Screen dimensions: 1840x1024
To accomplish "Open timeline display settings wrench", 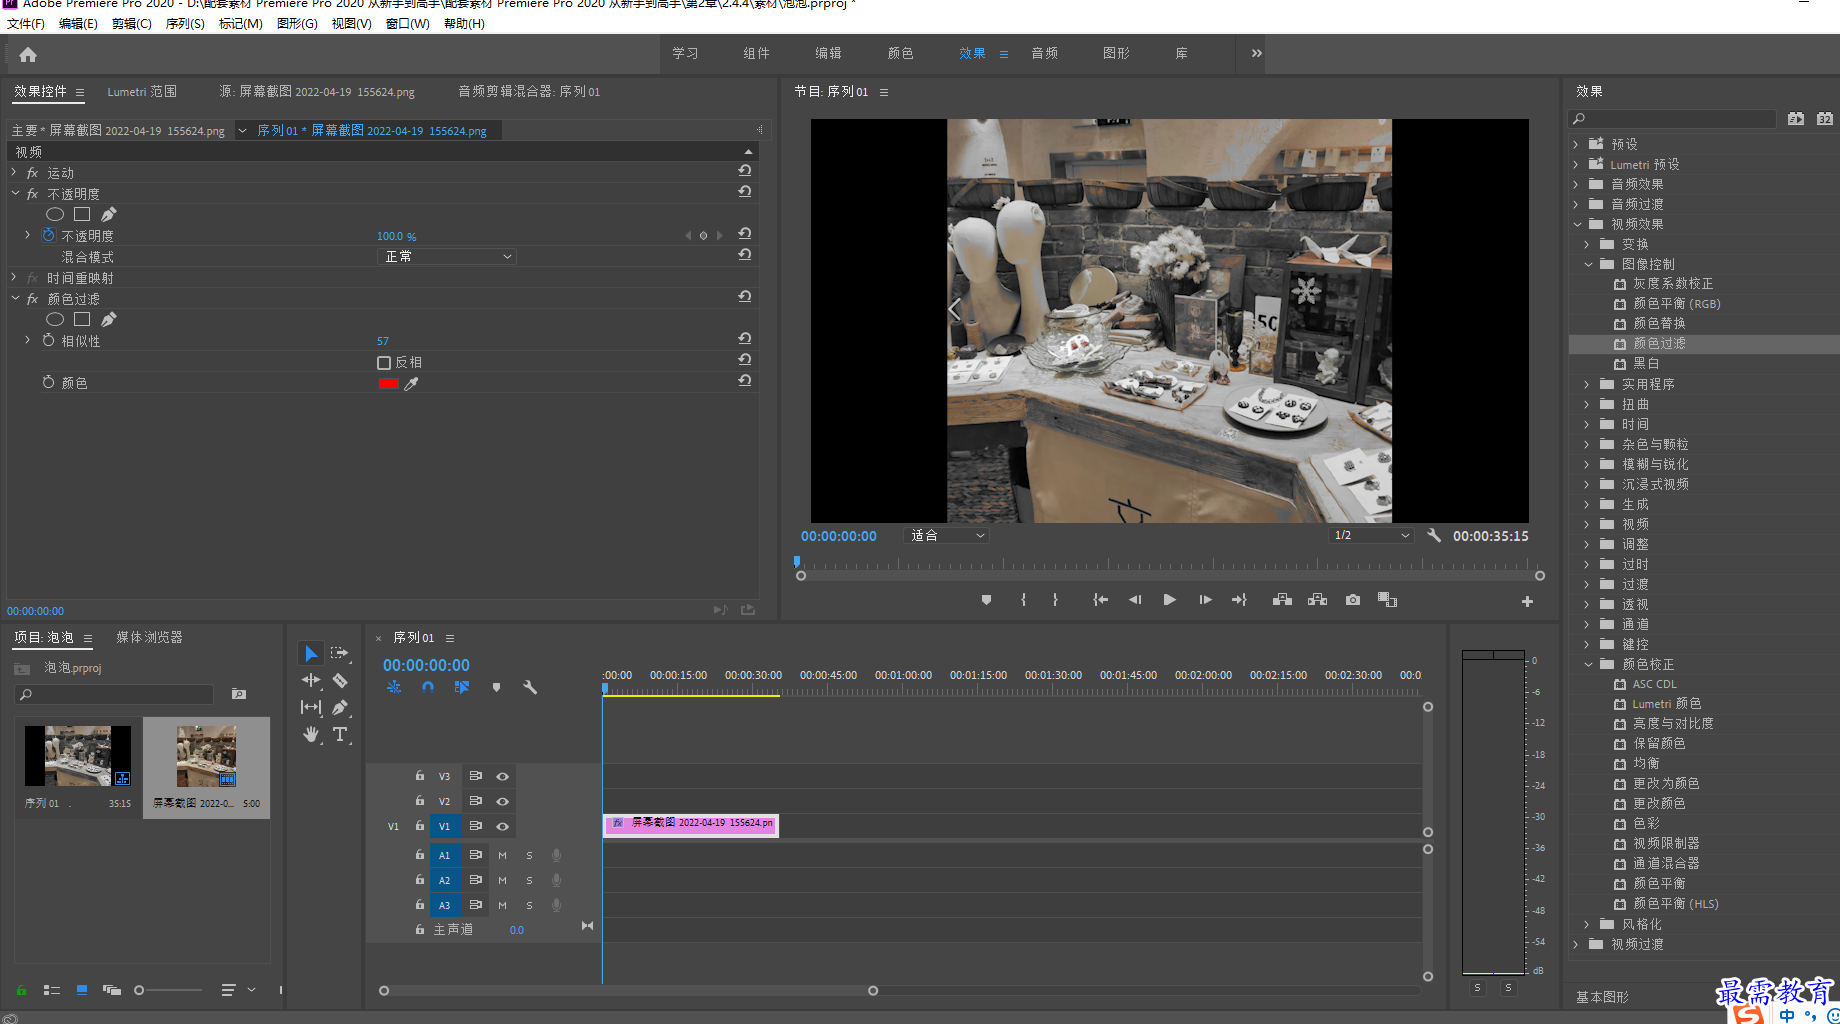I will tap(530, 687).
